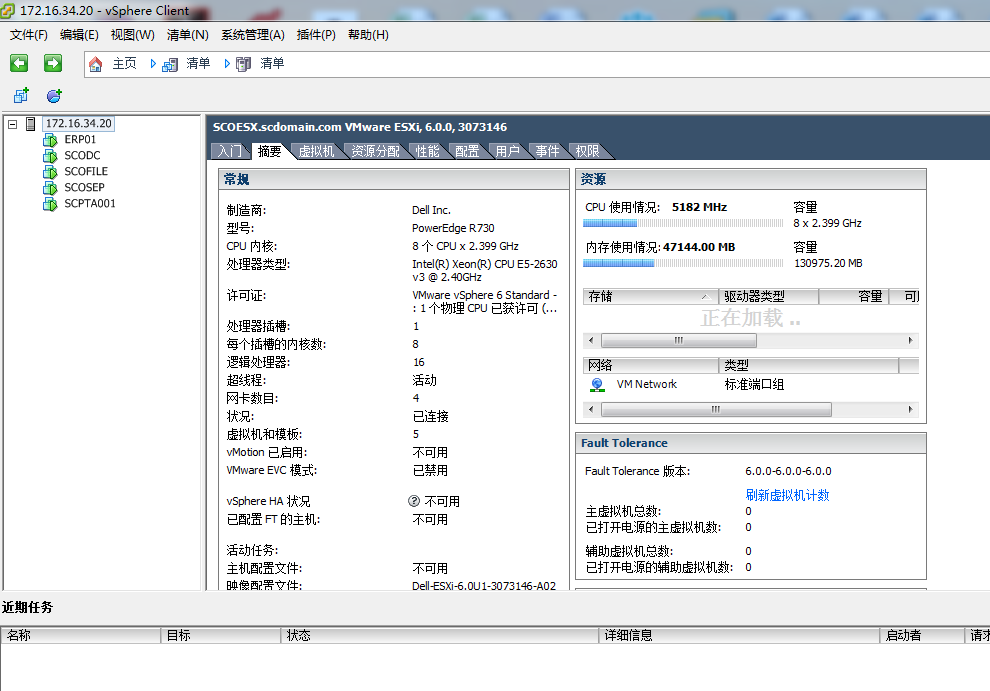Click the vSphere HA status question icon
Image resolution: width=990 pixels, height=691 pixels.
click(x=414, y=501)
